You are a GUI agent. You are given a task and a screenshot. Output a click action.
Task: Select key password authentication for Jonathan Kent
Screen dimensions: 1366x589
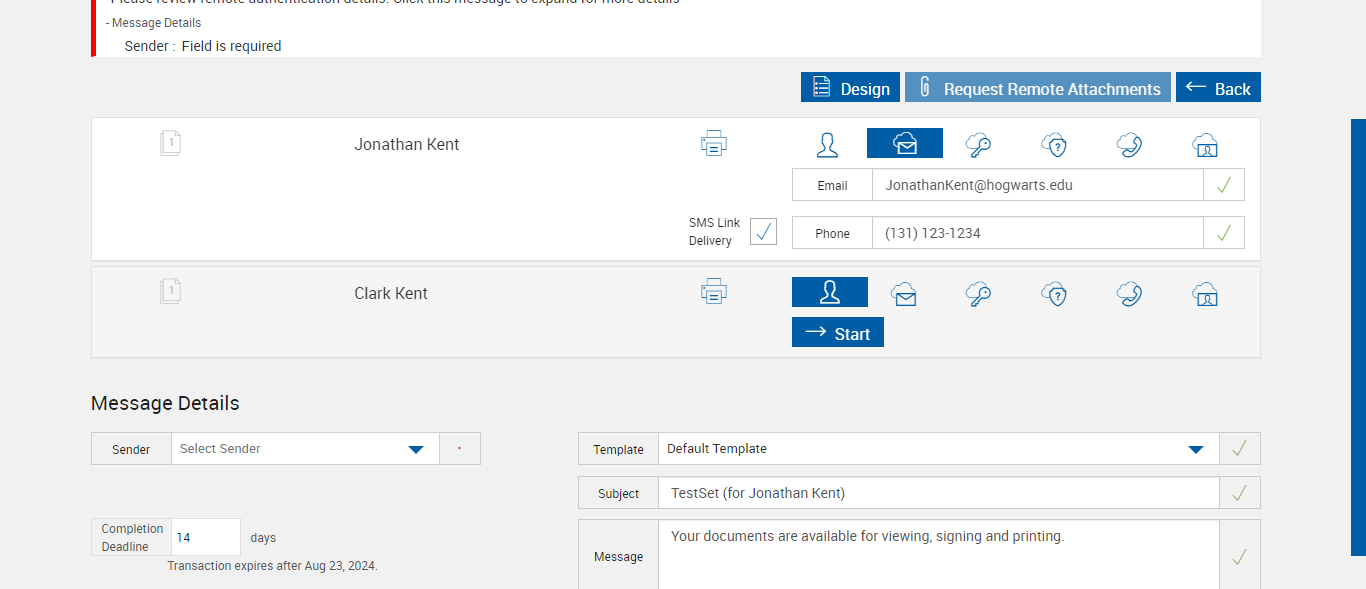pos(978,145)
